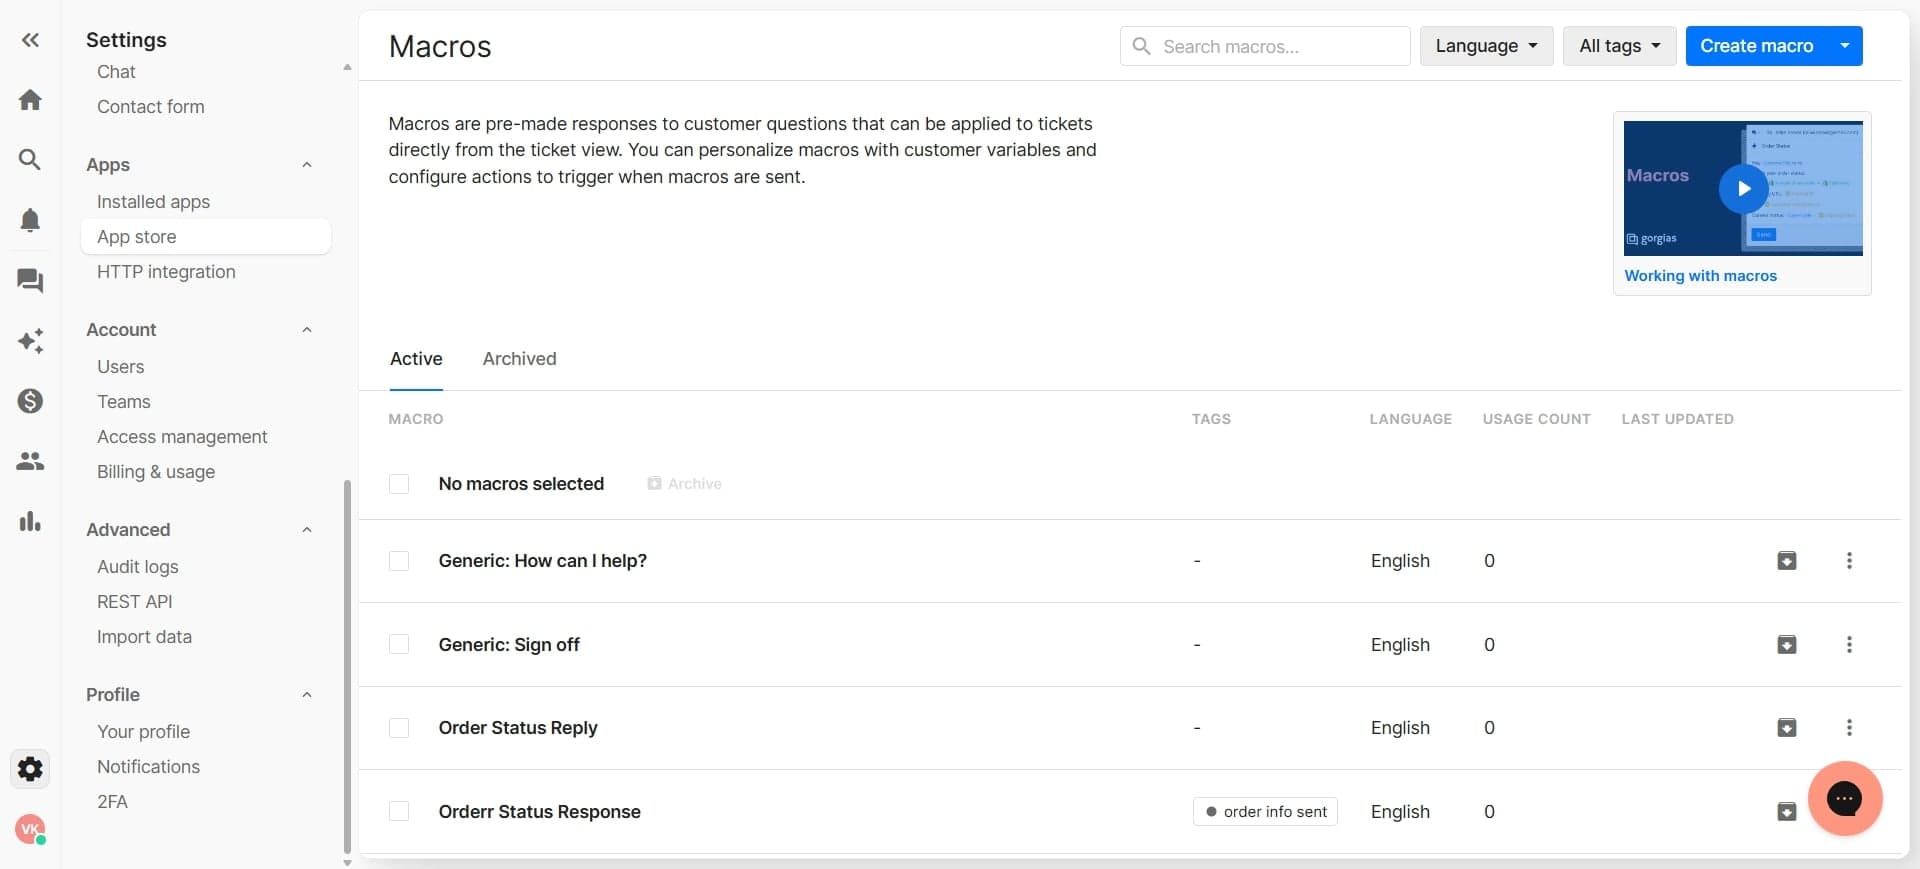The image size is (1920, 869).
Task: Open the customers people icon
Action: point(30,461)
